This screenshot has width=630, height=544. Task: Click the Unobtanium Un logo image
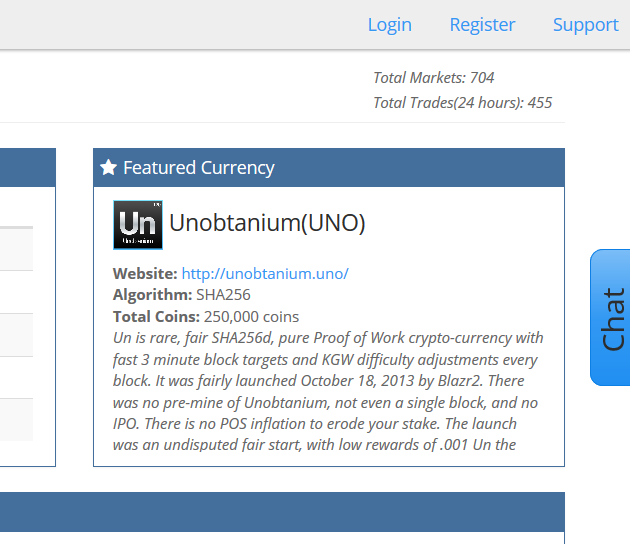tap(138, 225)
